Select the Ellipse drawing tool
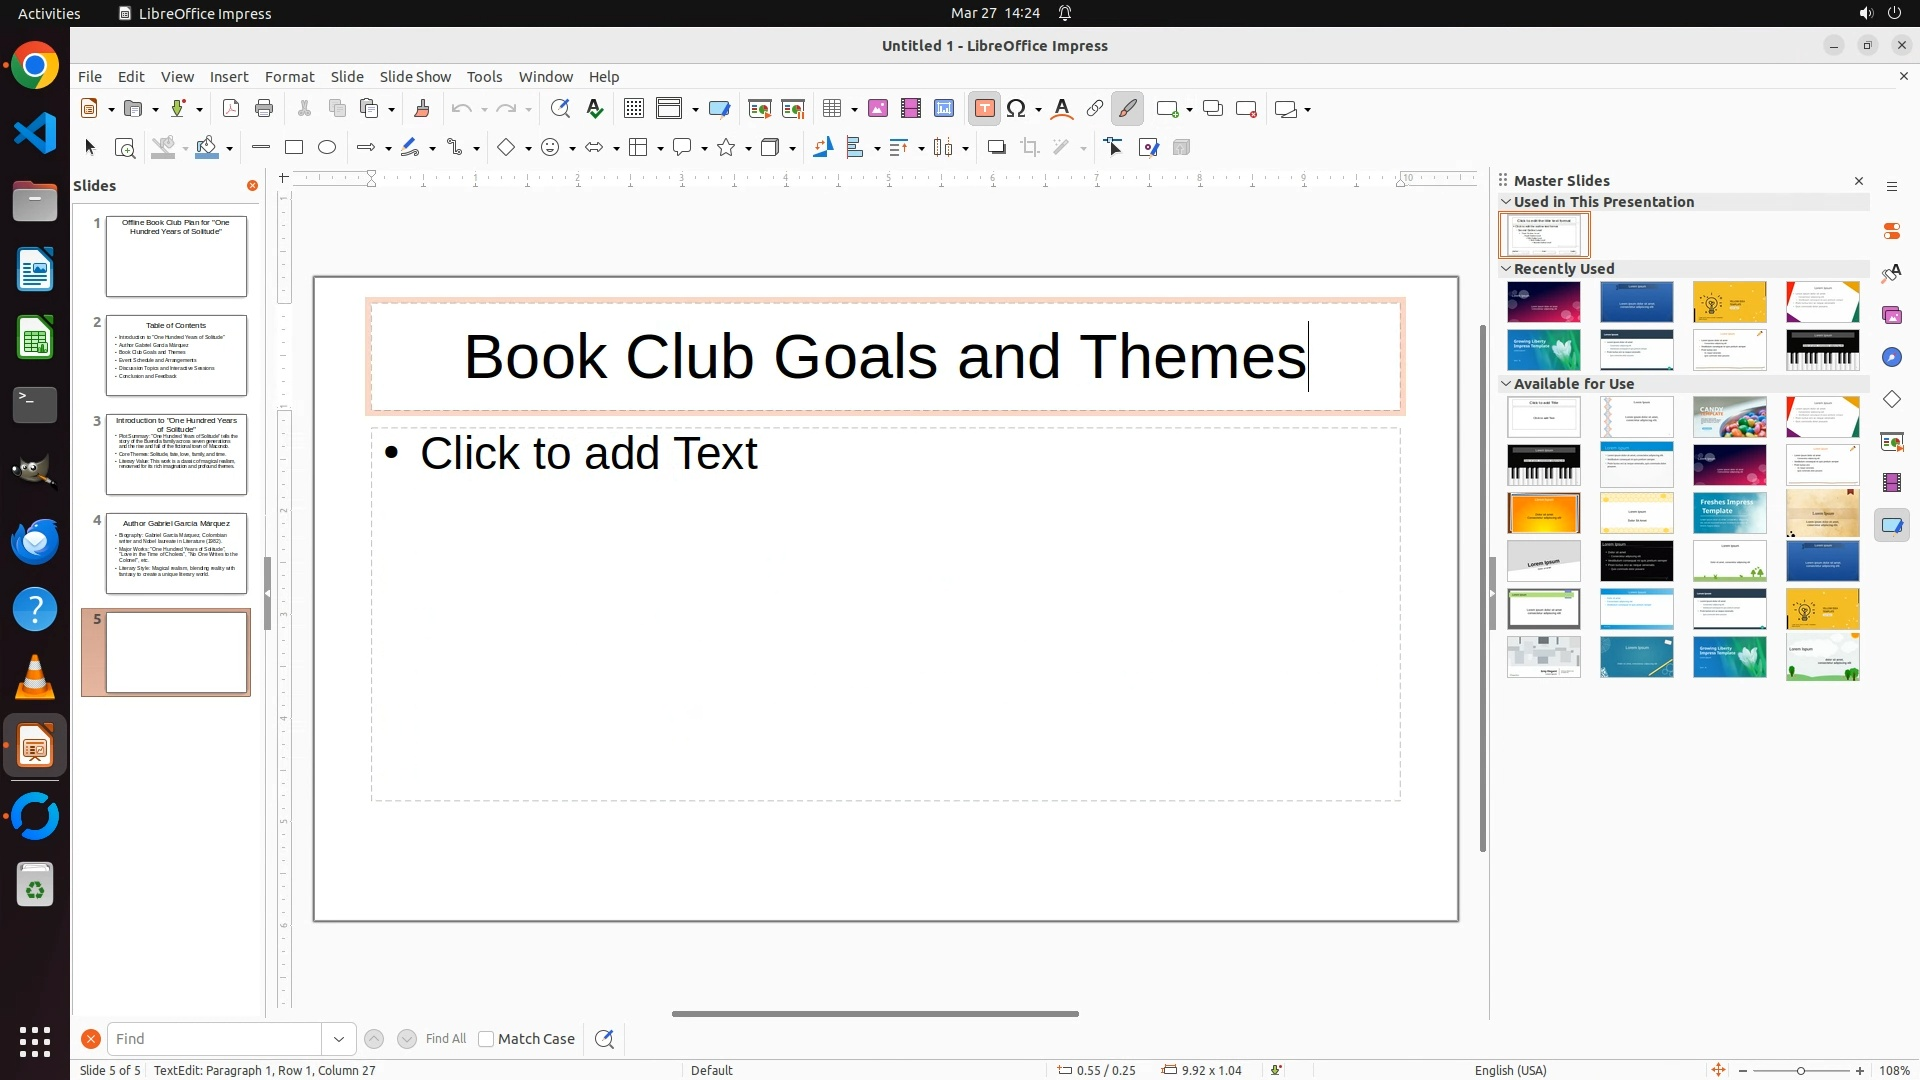 [327, 148]
